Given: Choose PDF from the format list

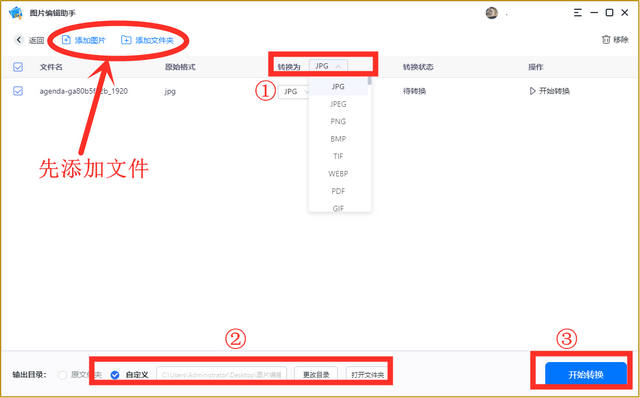Looking at the screenshot, I should pyautogui.click(x=338, y=191).
